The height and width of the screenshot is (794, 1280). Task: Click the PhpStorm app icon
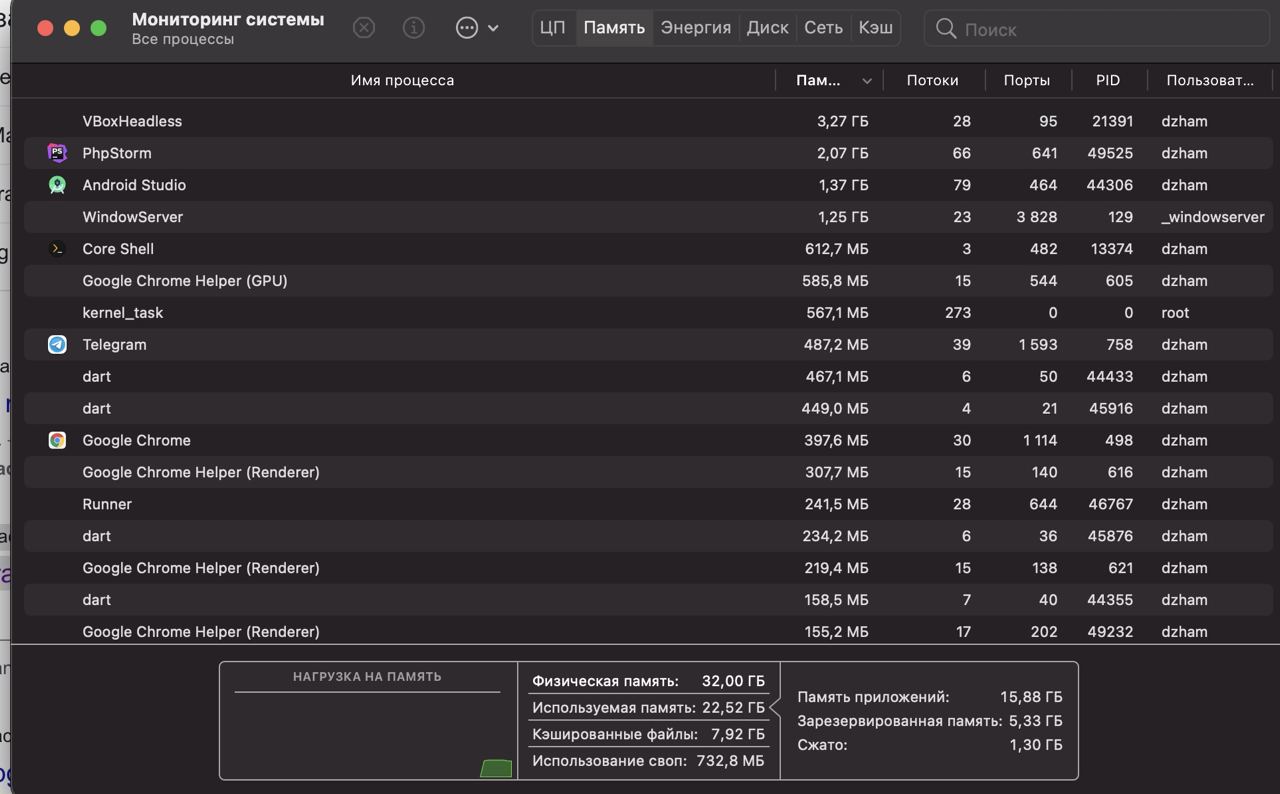pyautogui.click(x=57, y=153)
